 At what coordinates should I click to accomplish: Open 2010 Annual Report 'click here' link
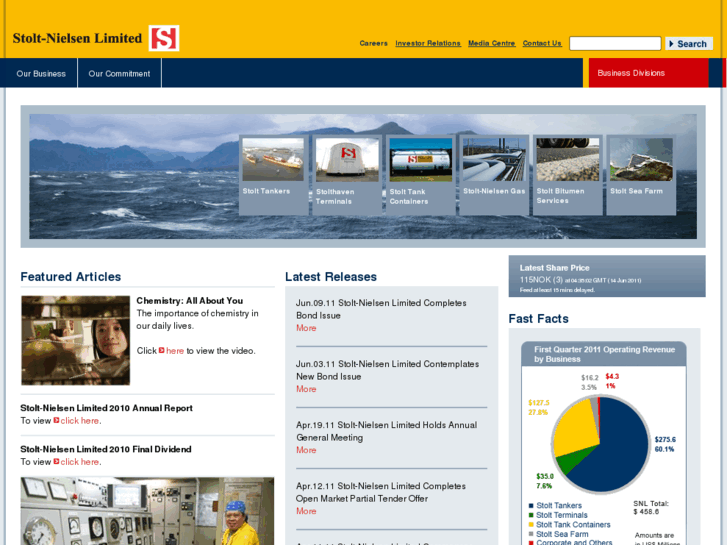pyautogui.click(x=79, y=421)
